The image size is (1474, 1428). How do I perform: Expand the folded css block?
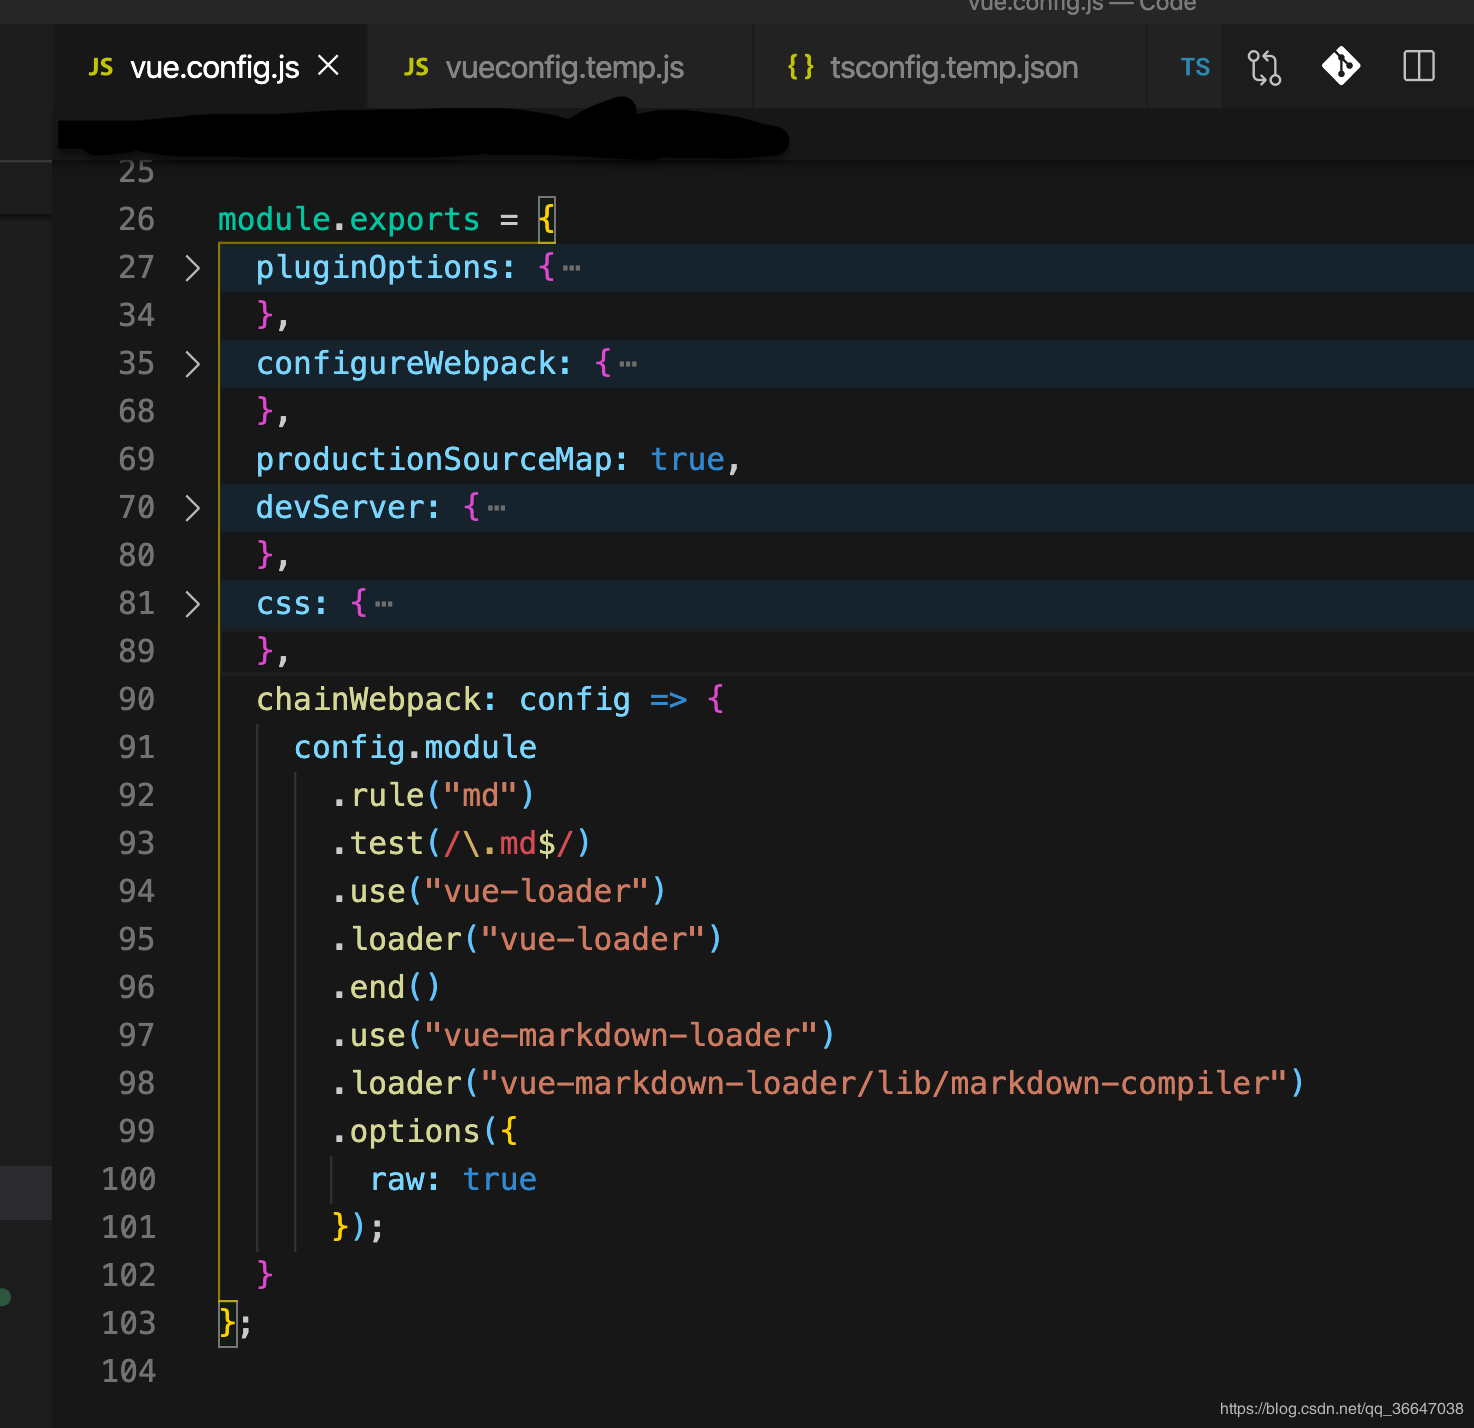click(193, 604)
